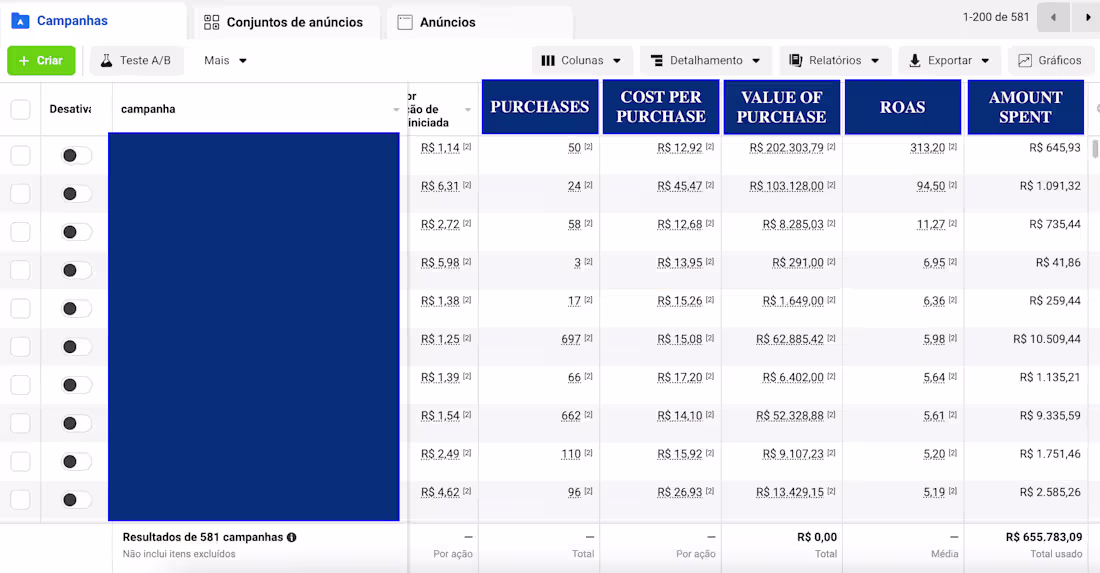This screenshot has width=1100, height=573.
Task: Toggle campaign switch in R$ 9.335,59 row
Action: (76, 423)
